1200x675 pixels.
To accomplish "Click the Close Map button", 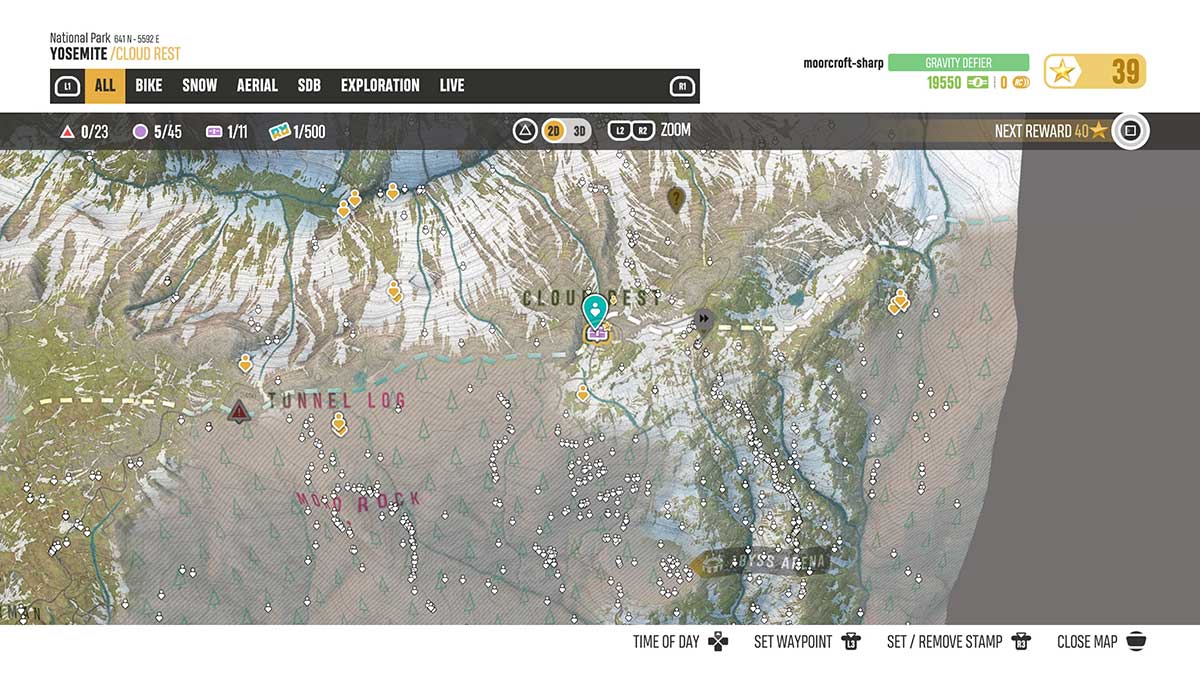I will pyautogui.click(x=1135, y=642).
